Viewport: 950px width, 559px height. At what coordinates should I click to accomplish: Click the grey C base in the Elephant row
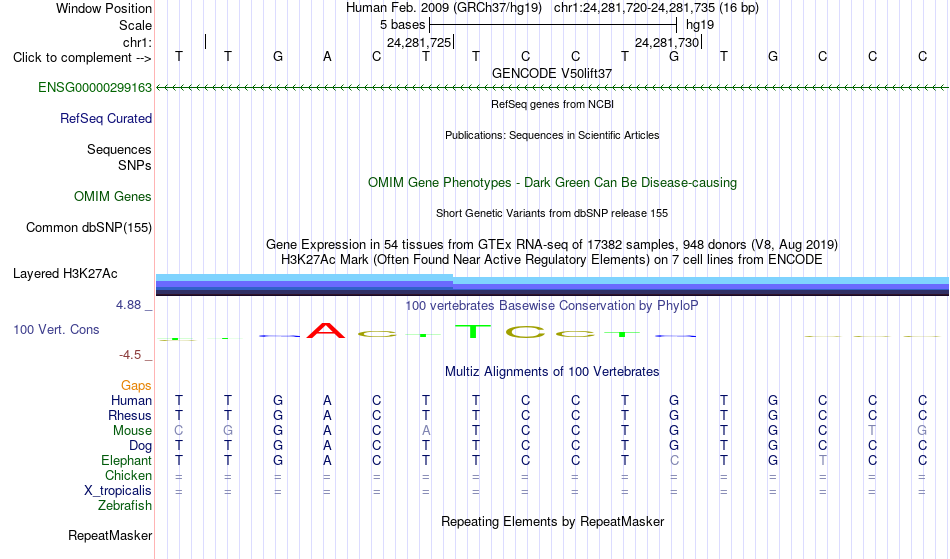[674, 460]
